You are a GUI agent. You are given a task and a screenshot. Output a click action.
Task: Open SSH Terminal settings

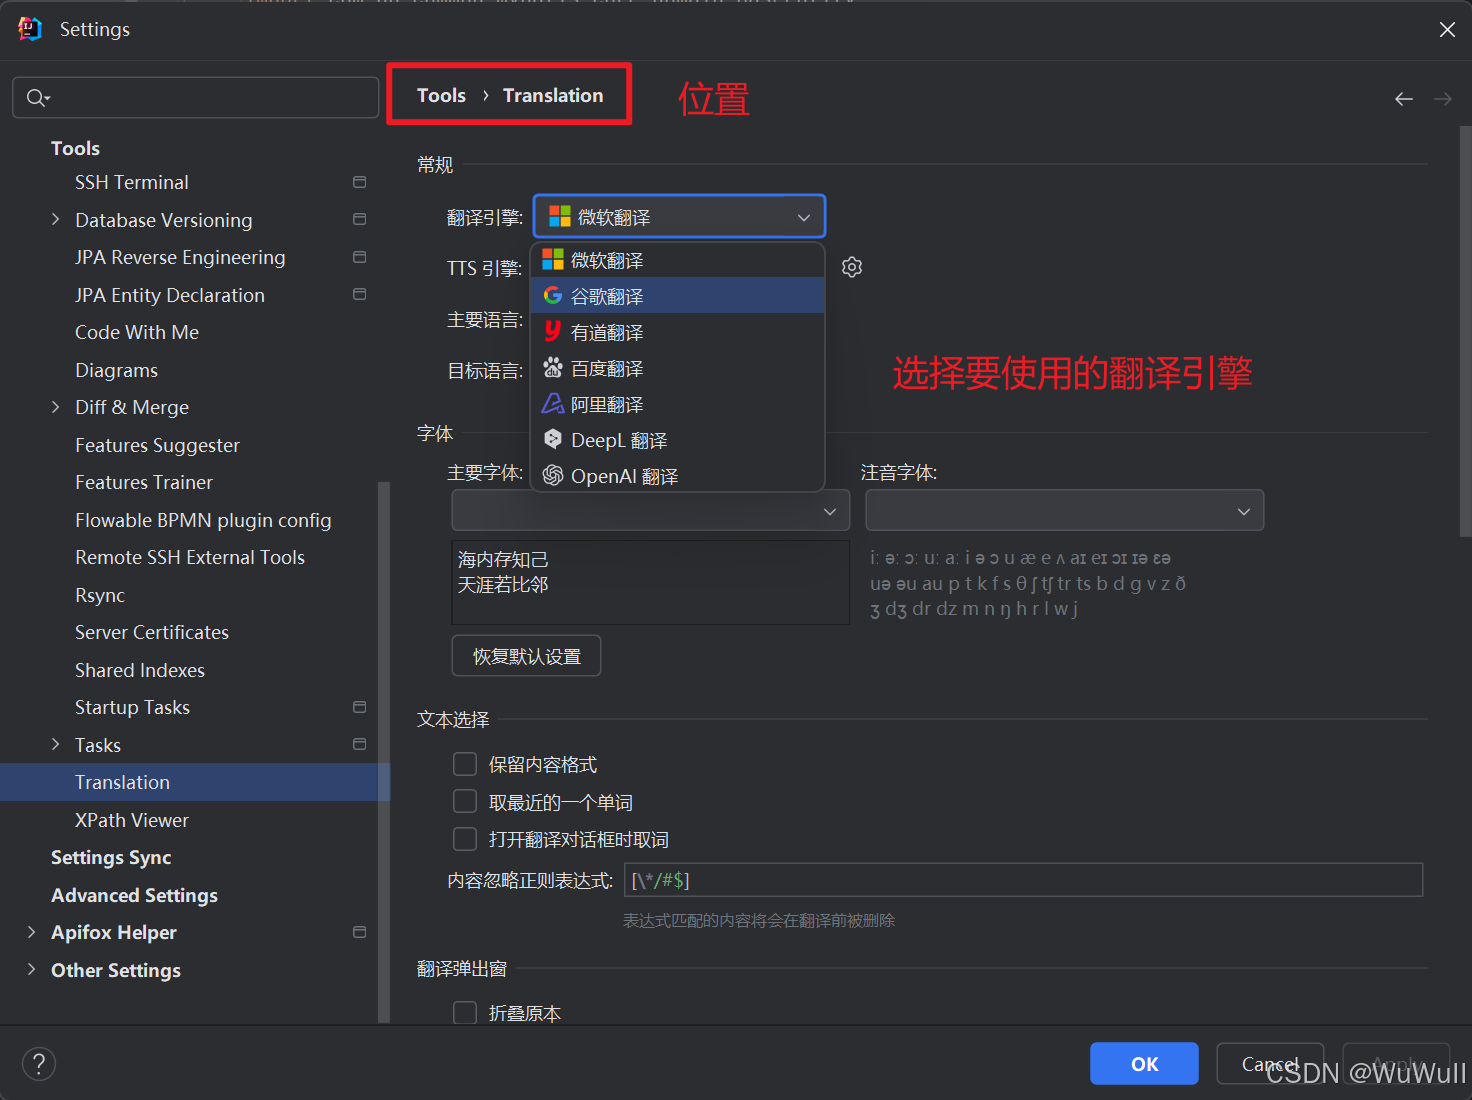(132, 182)
